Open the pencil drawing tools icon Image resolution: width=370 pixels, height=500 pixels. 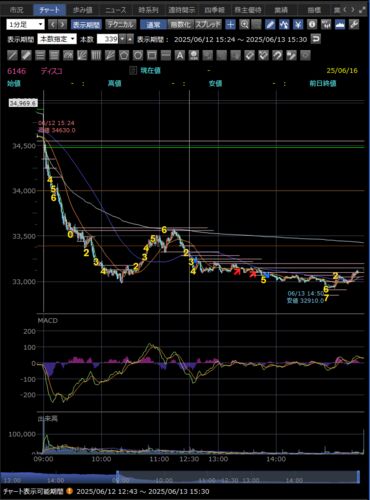click(x=270, y=24)
